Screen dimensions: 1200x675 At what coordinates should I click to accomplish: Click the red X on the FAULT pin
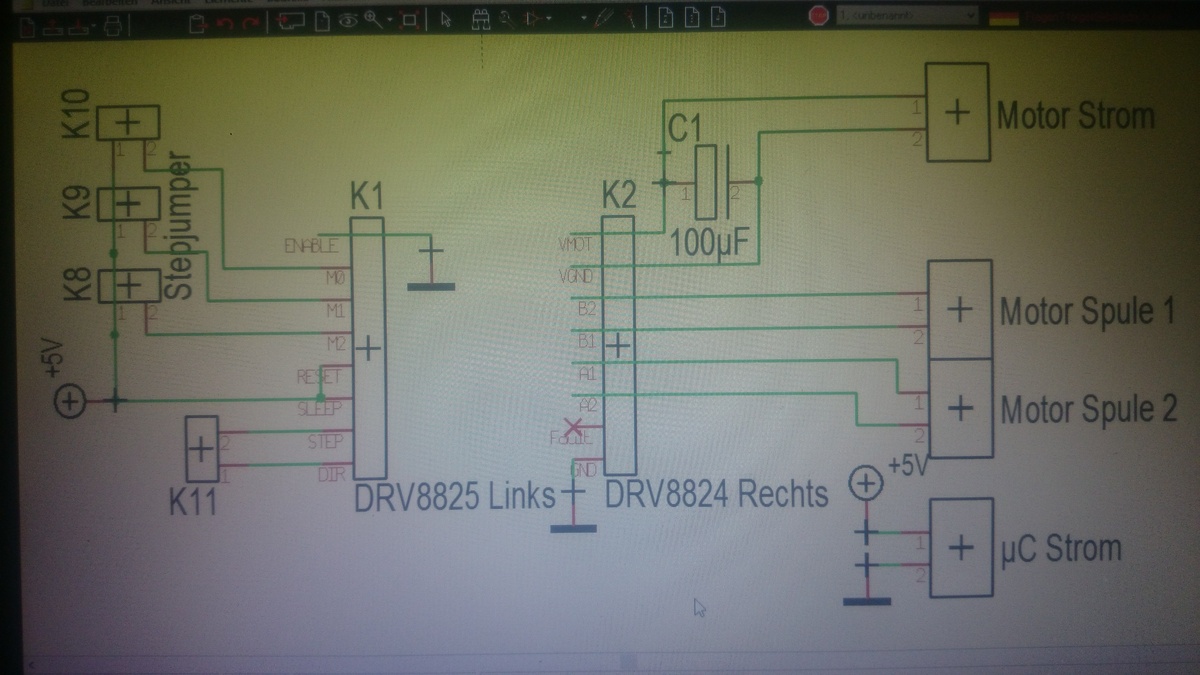coord(574,428)
